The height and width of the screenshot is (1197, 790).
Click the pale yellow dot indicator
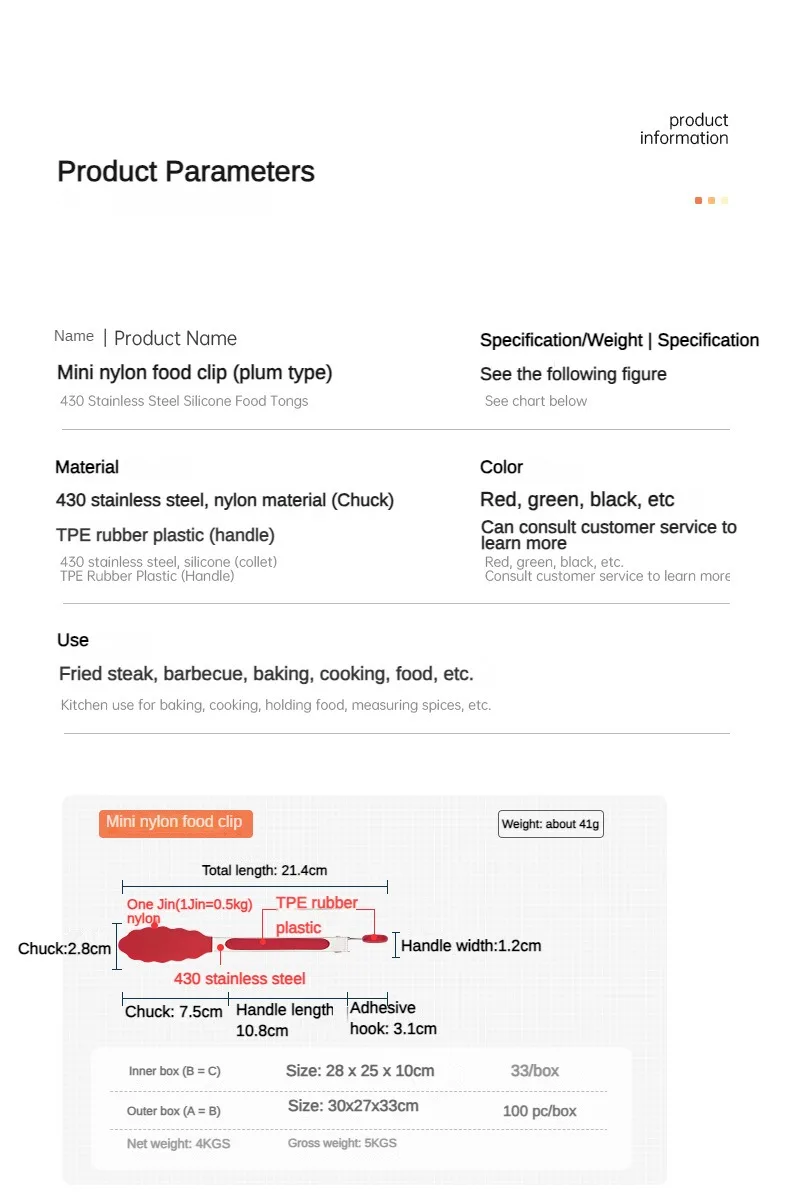[724, 201]
